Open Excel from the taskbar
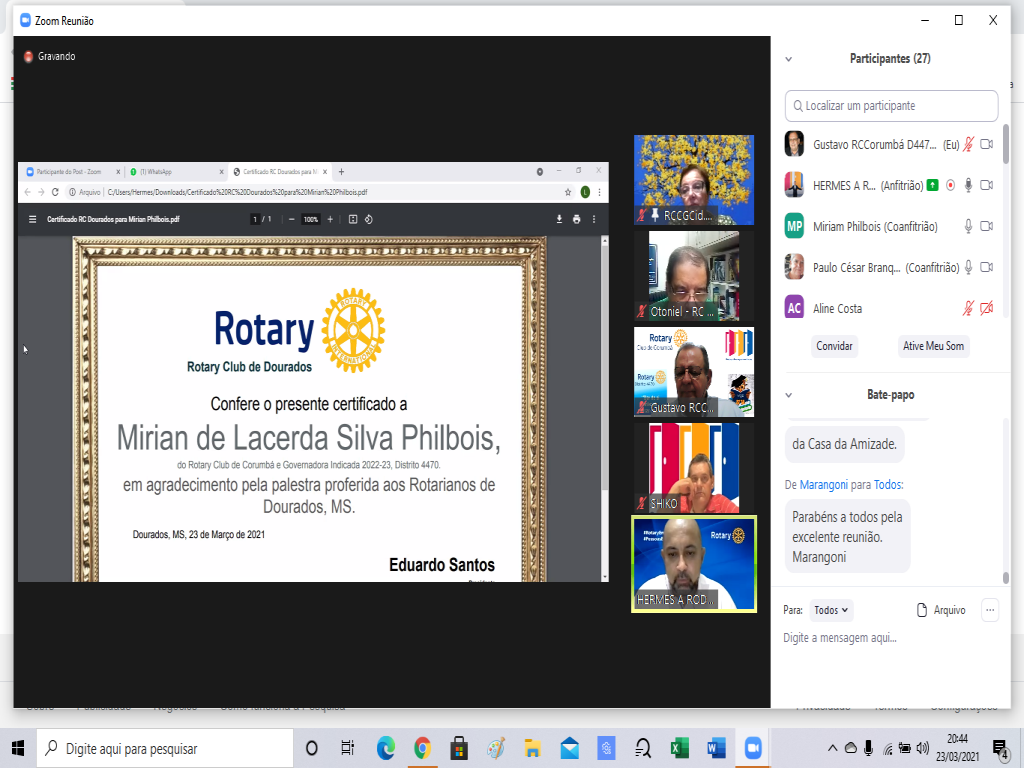The image size is (1024, 768). tap(679, 748)
